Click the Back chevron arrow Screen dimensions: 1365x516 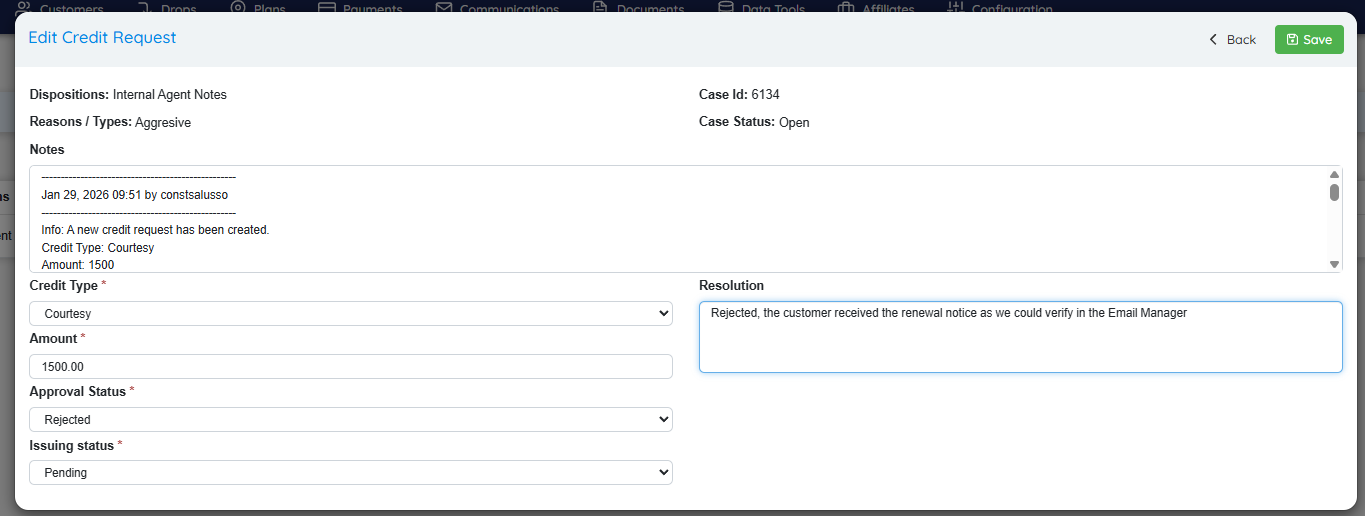pos(1213,40)
